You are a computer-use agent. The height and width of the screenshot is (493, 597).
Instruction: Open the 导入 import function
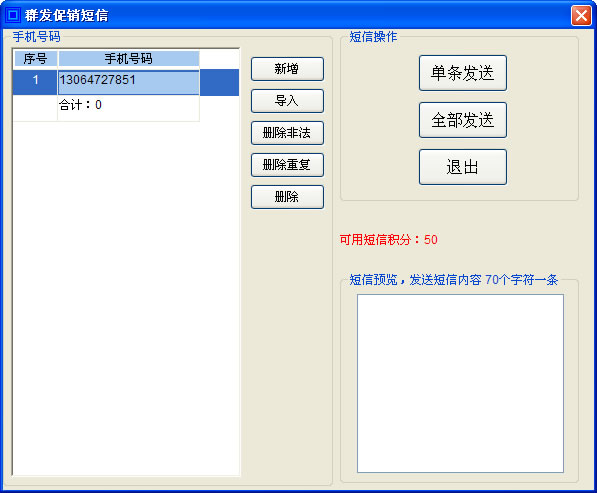(x=287, y=101)
